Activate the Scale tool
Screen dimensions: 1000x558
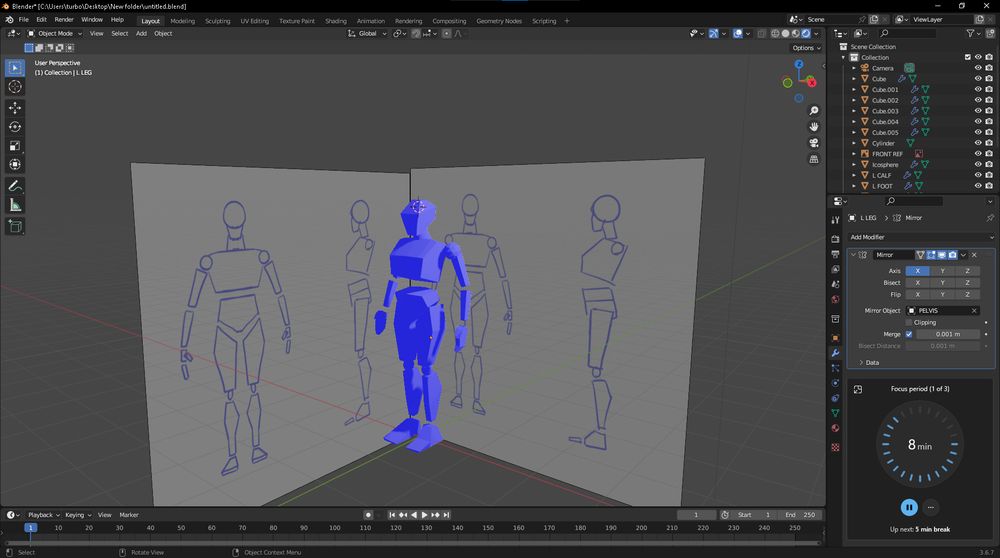[x=15, y=146]
